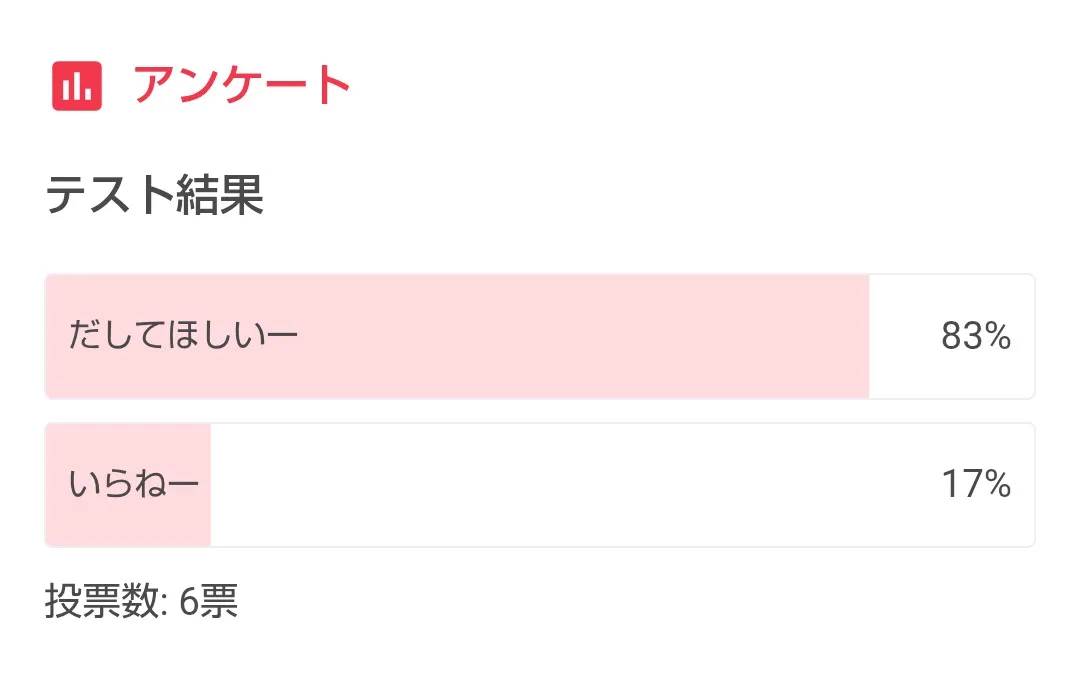The height and width of the screenshot is (700, 1080).
Task: Click the white unfilled area of the いらねー bar
Action: pyautogui.click(x=570, y=485)
